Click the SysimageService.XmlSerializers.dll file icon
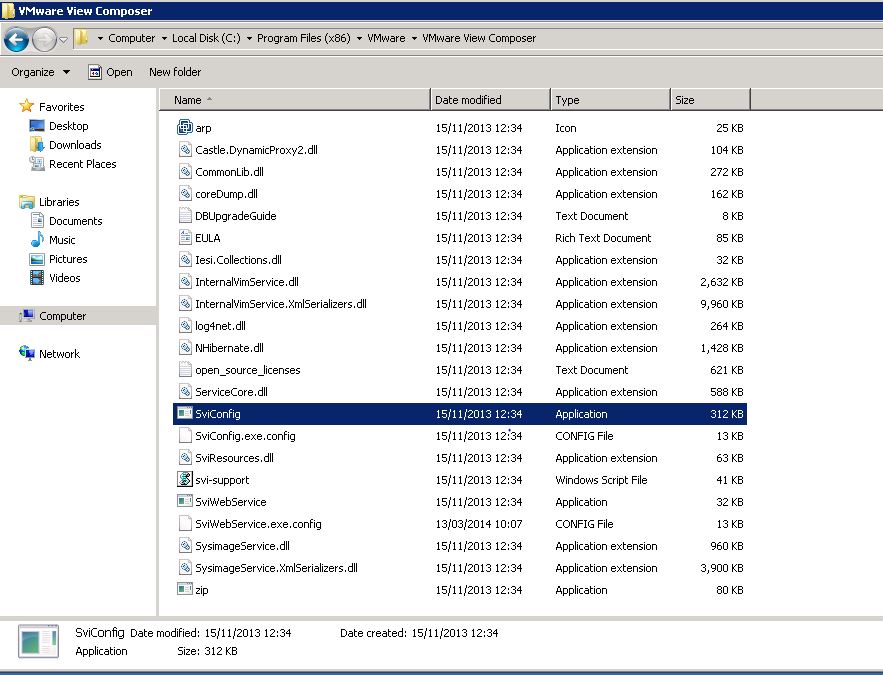 click(185, 567)
